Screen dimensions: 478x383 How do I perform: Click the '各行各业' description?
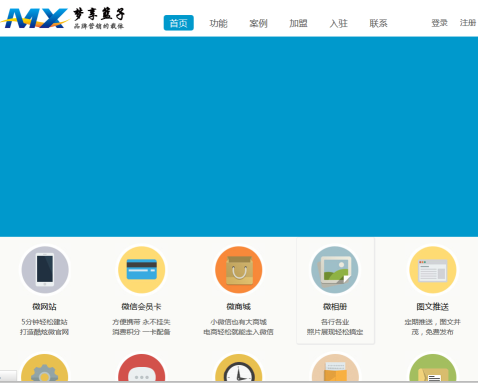[335, 322]
